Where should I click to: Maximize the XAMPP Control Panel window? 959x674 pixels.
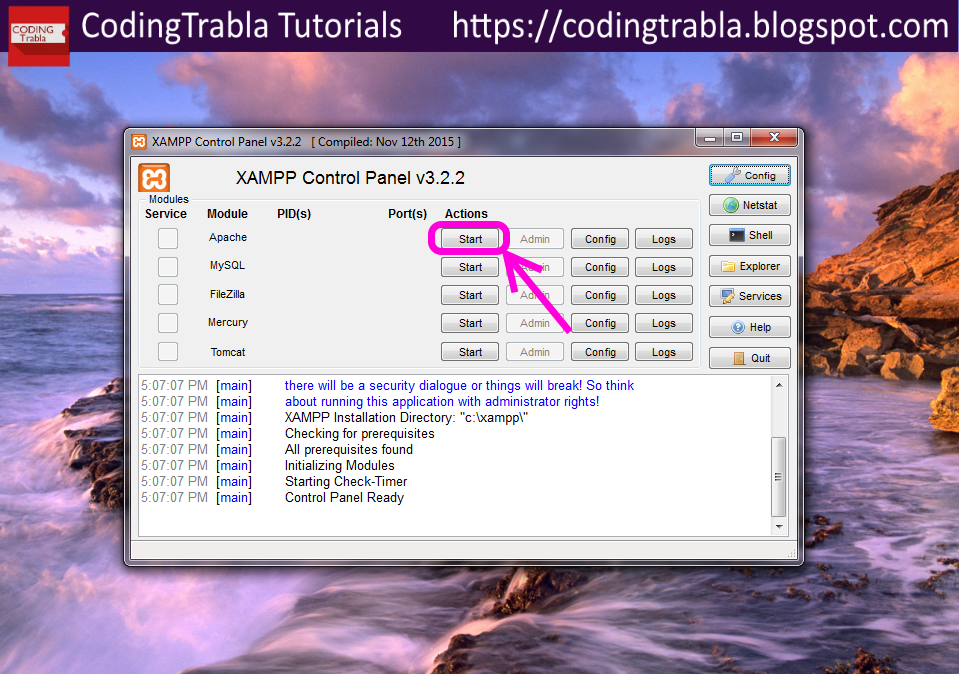(737, 138)
